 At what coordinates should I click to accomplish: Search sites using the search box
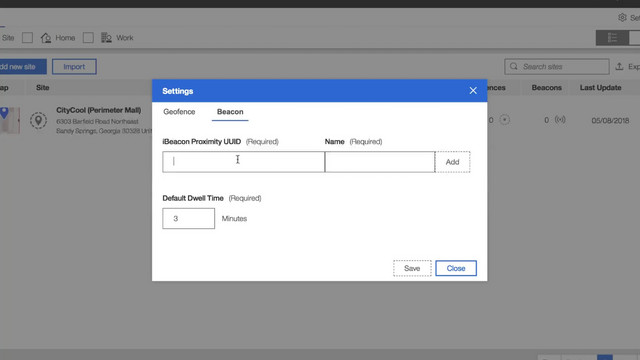point(556,67)
